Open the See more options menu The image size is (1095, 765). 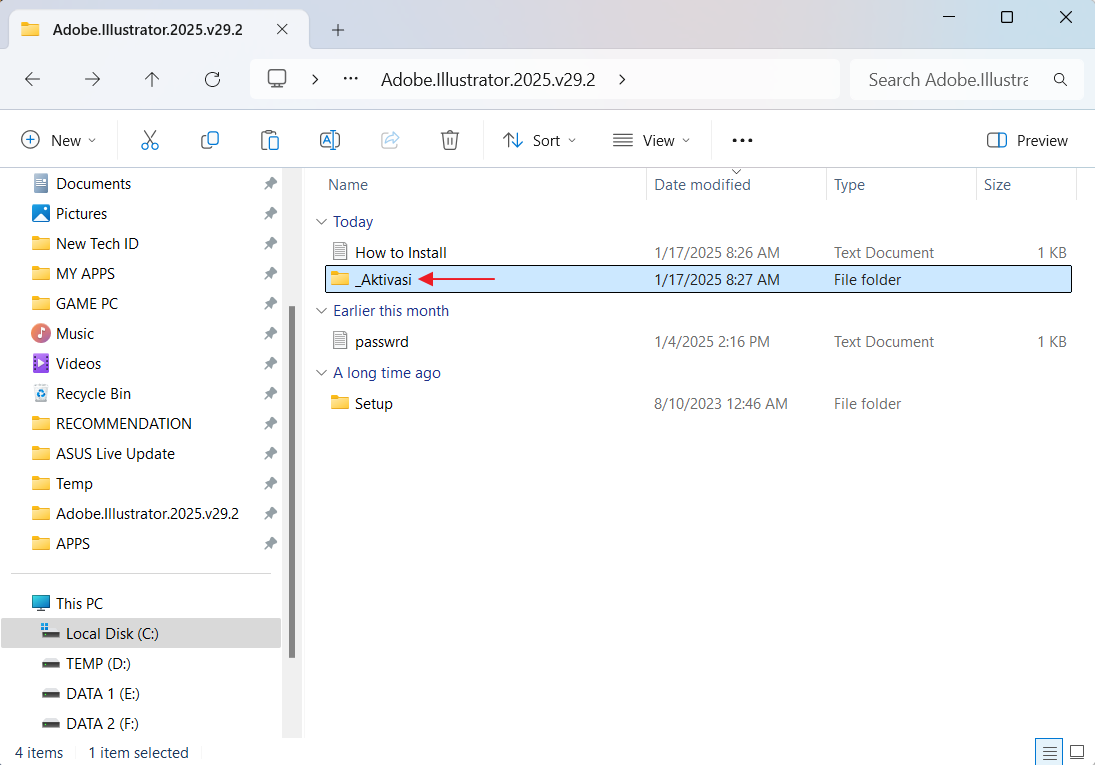742,140
